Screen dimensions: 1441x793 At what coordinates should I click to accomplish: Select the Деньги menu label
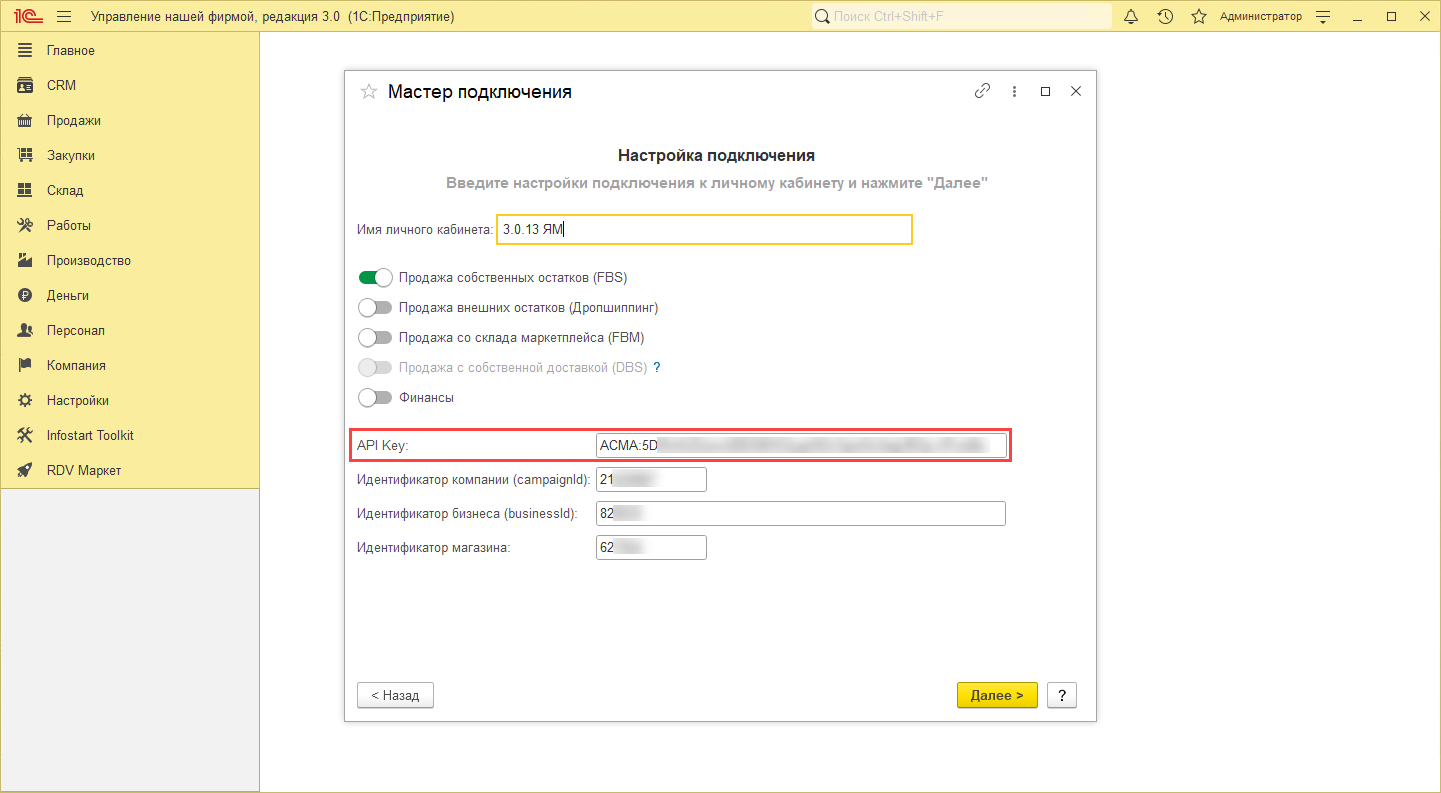[68, 295]
